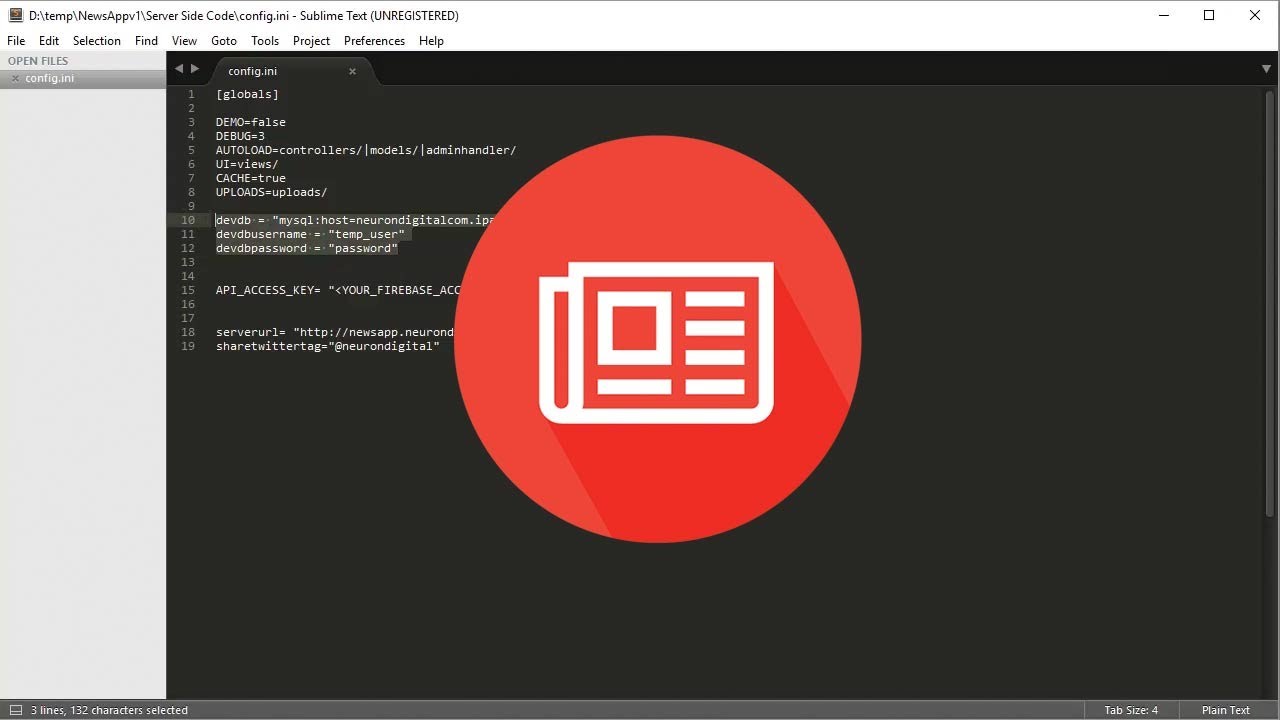1280x720 pixels.
Task: Open the Edit menu
Action: tap(49, 41)
